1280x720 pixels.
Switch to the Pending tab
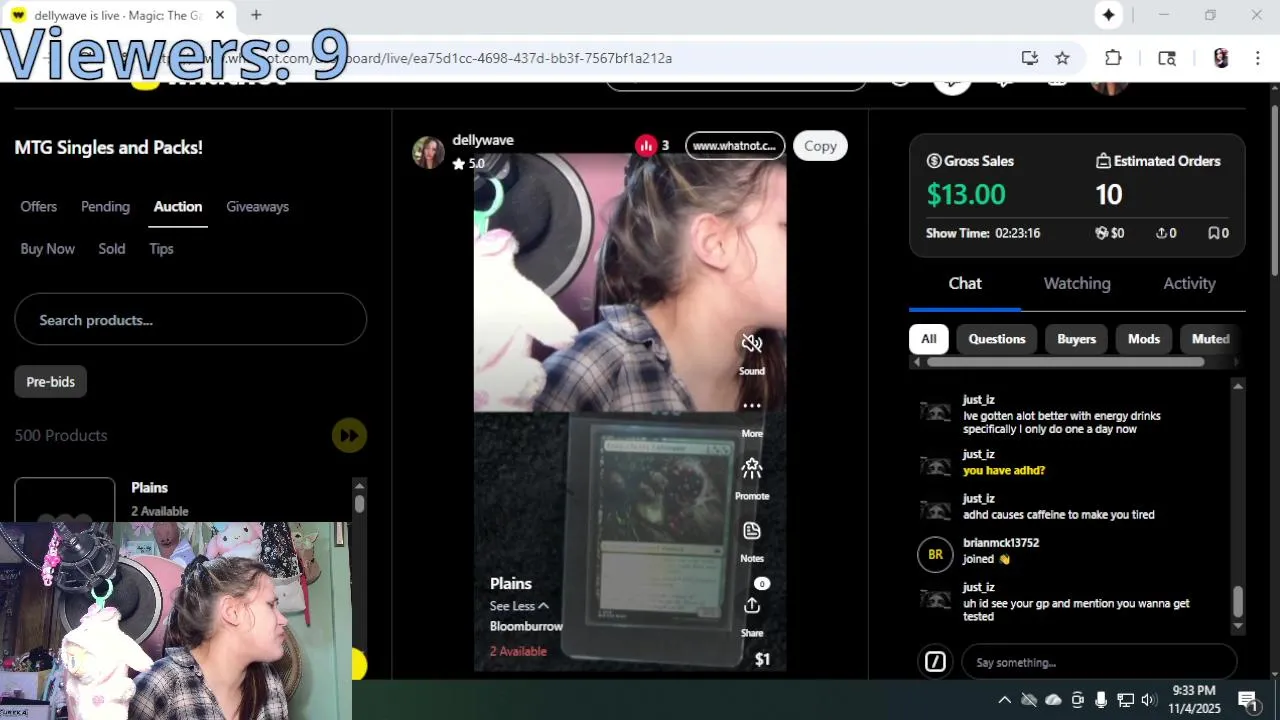coord(105,206)
